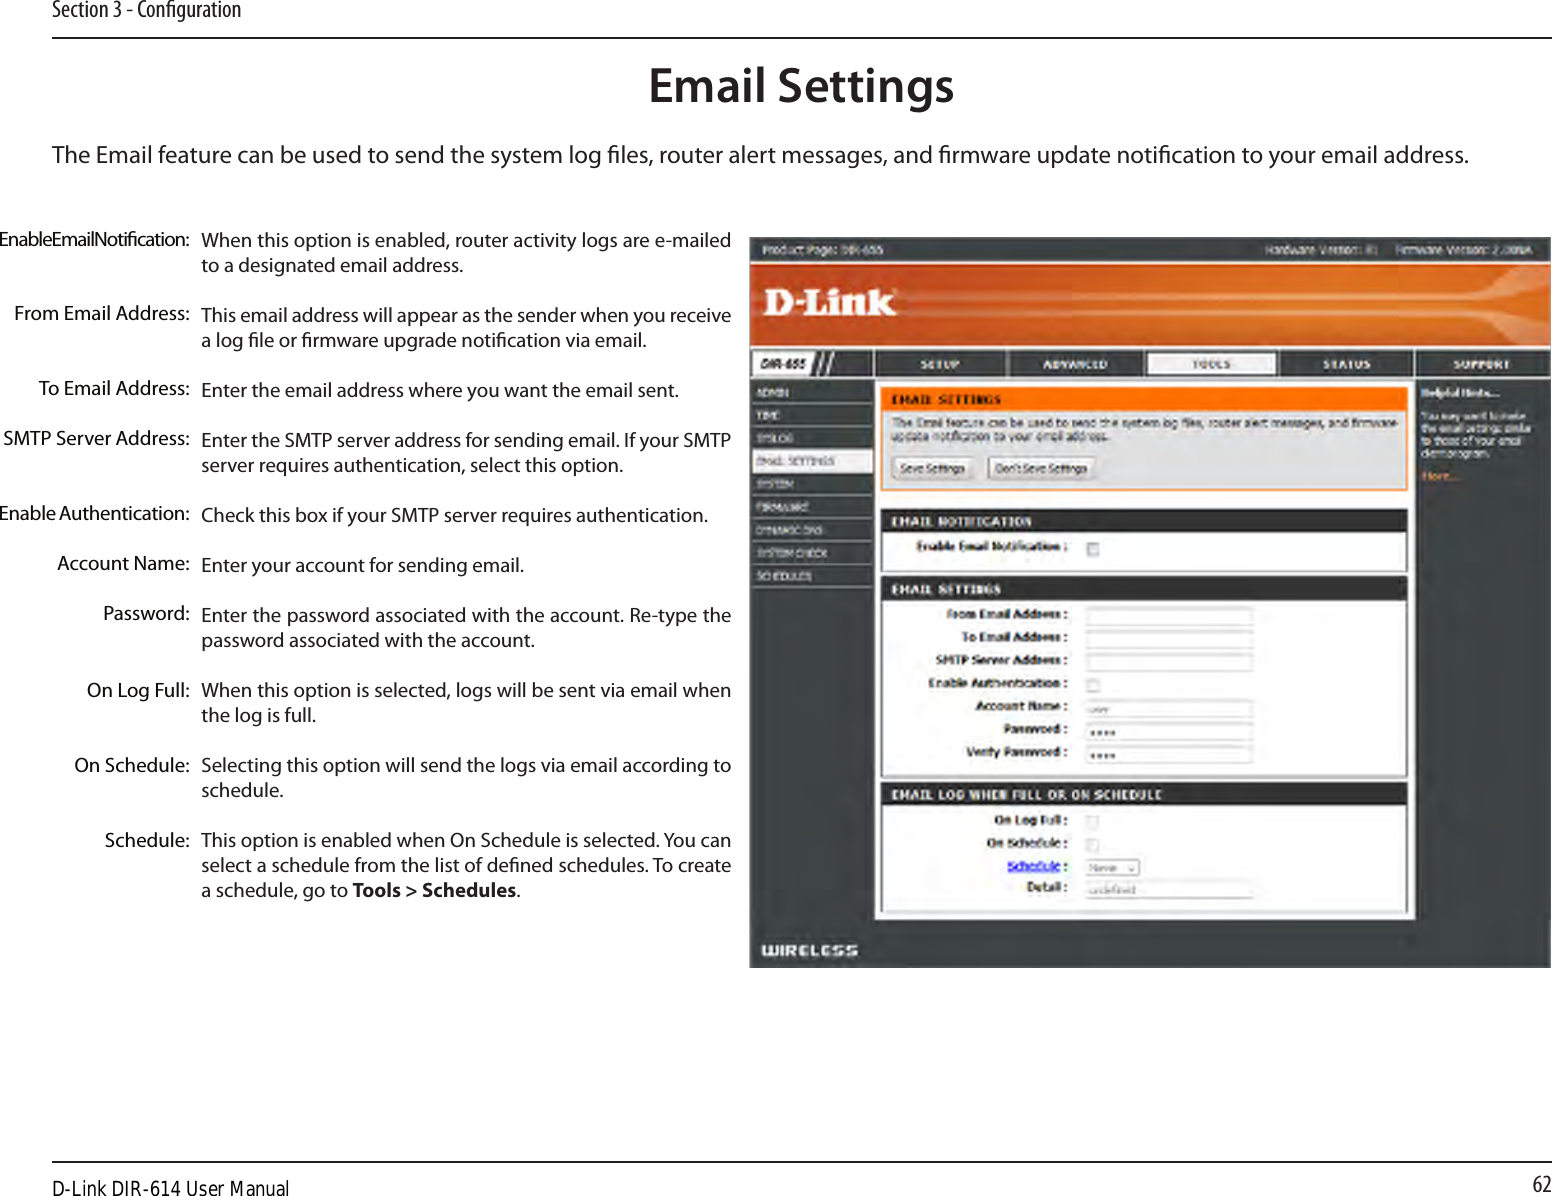Click the Verify Password field
The image size is (1552, 1196).
(1169, 755)
